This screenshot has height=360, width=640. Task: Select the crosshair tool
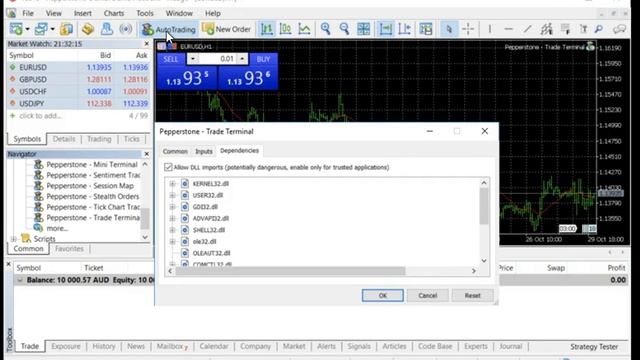pyautogui.click(x=468, y=29)
